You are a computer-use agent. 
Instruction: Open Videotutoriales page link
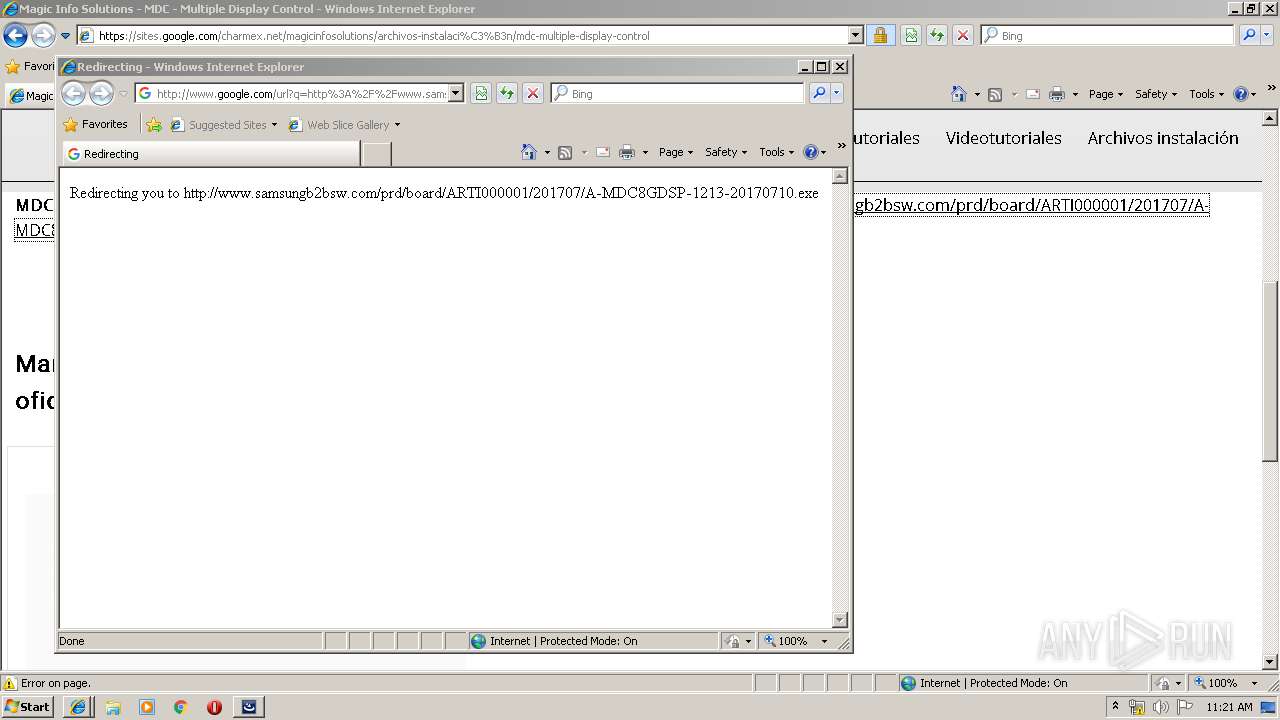[1004, 138]
